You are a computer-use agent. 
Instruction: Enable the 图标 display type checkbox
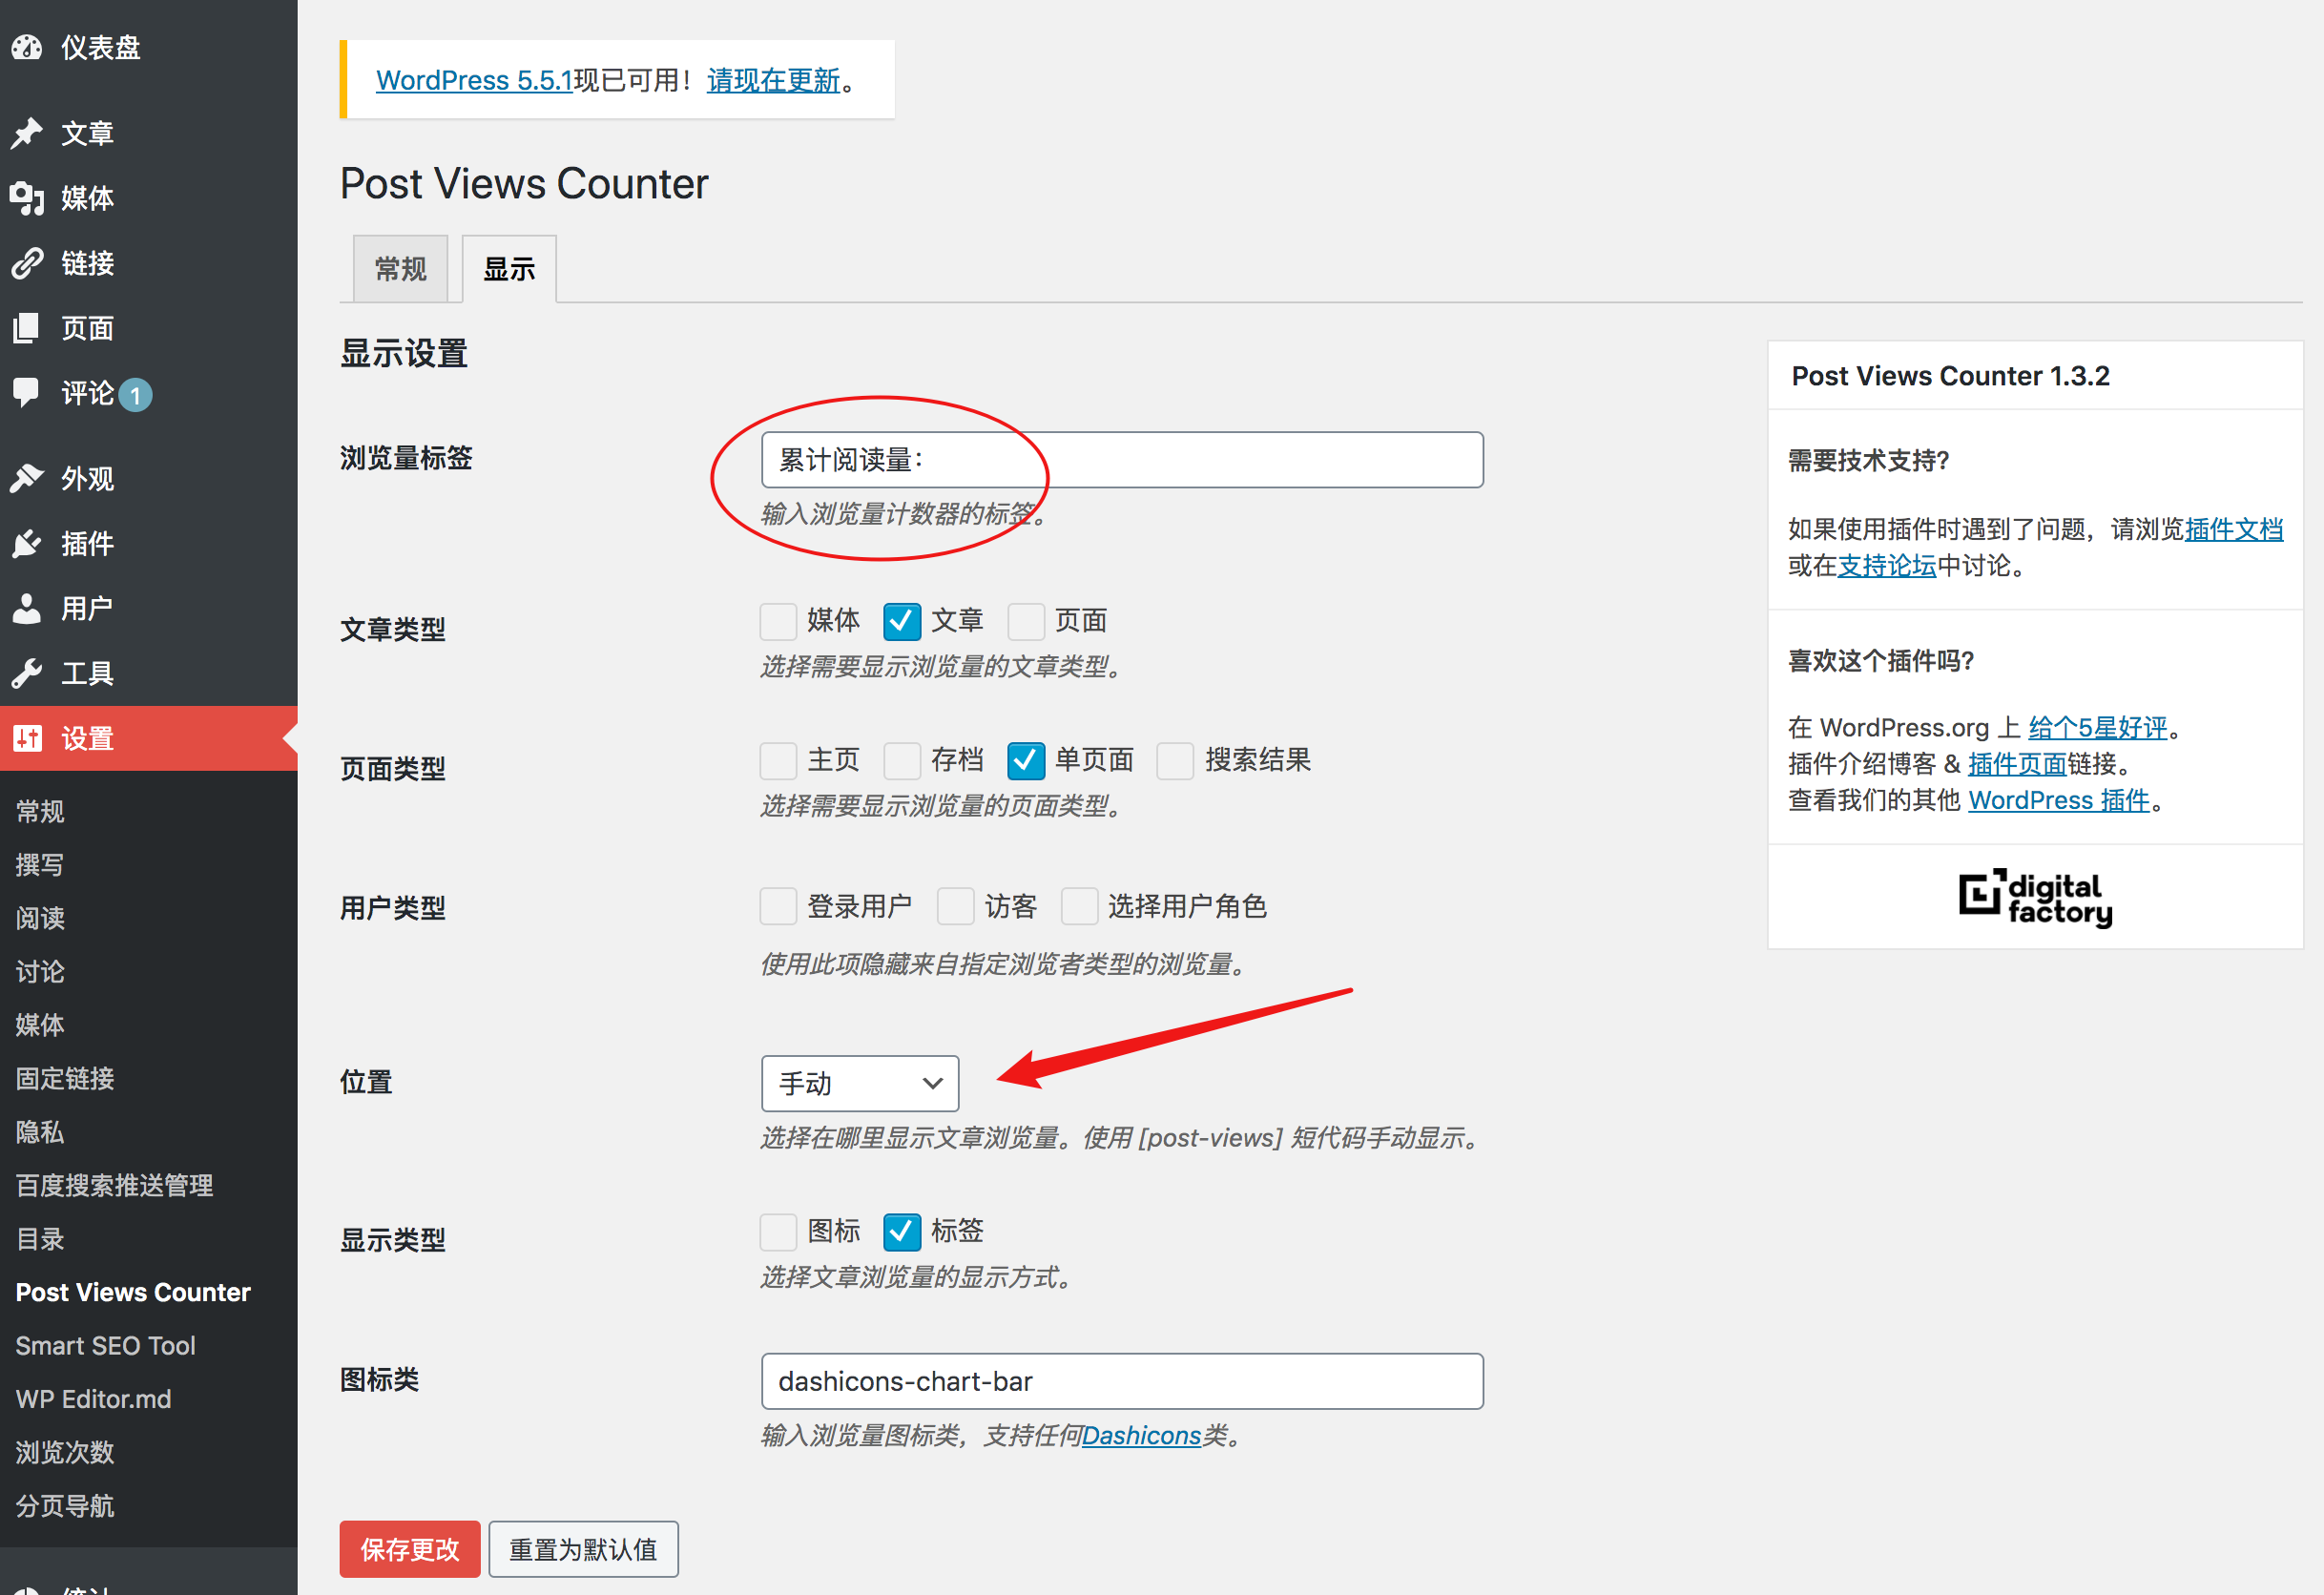778,1232
